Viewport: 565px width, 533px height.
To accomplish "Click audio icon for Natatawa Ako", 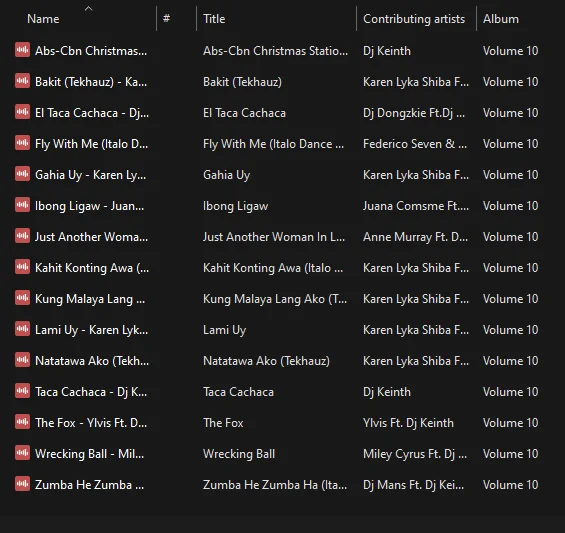I will tap(22, 360).
